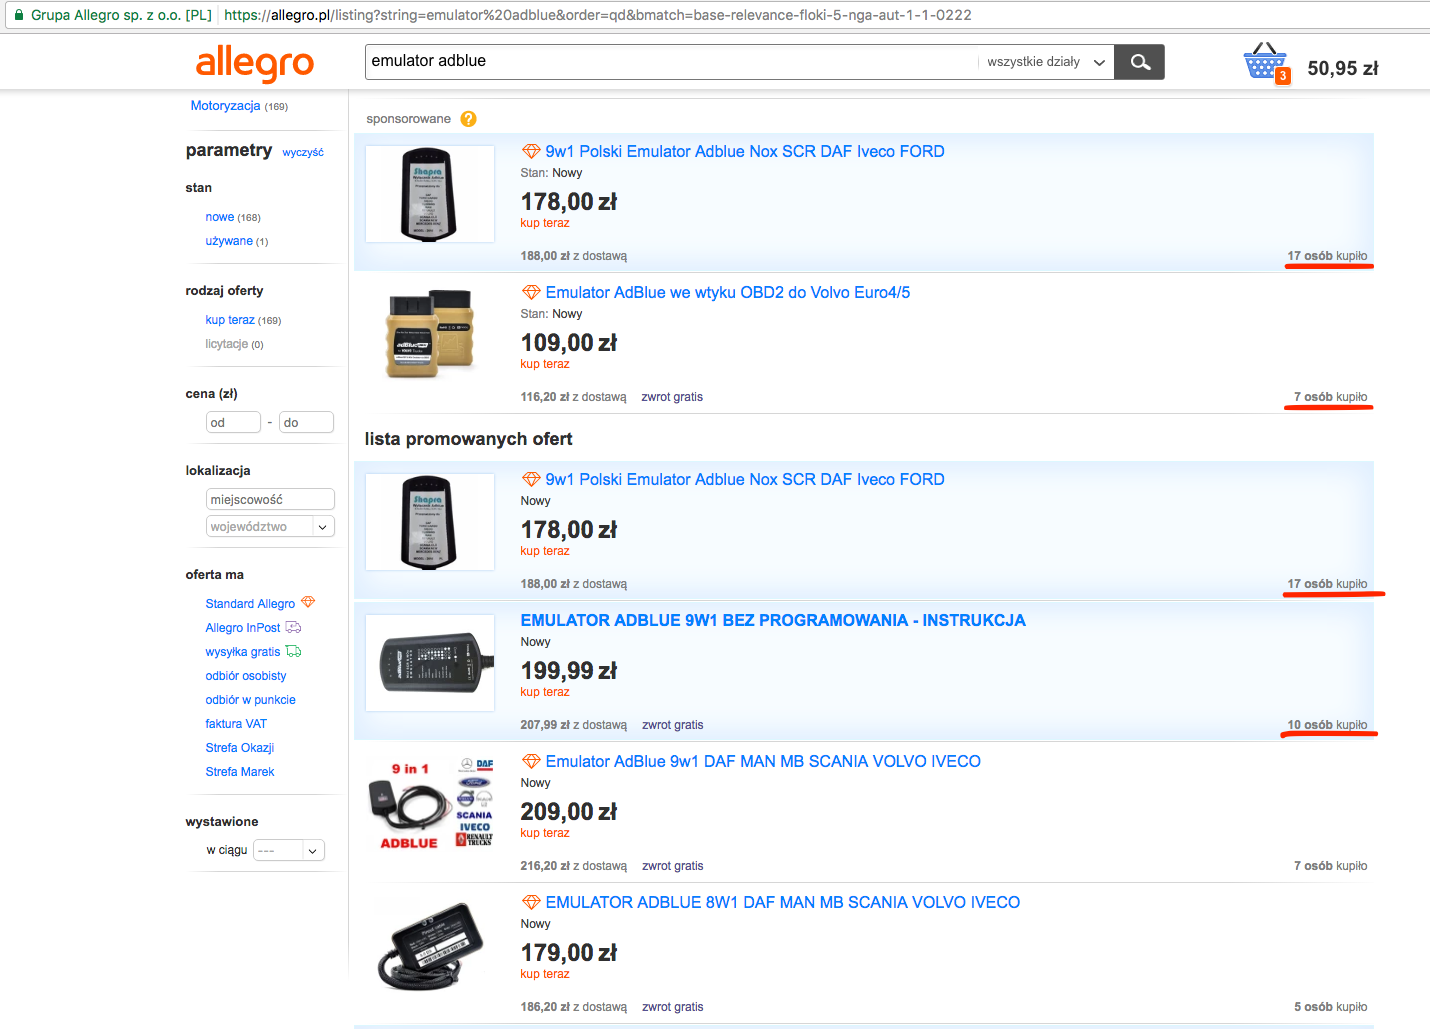Viewport: 1430px width, 1029px height.
Task: Click diamond icon beside Volvo Euro4/5 emulator
Action: tap(531, 292)
